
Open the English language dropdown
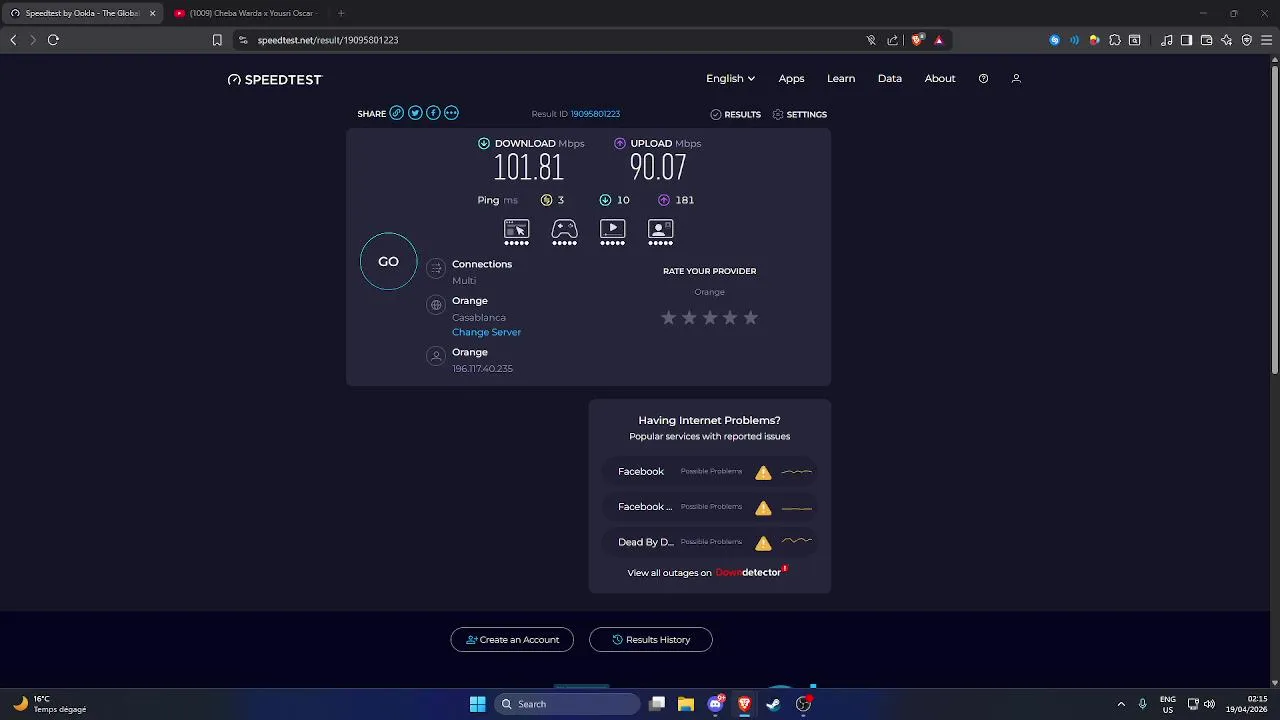[730, 78]
